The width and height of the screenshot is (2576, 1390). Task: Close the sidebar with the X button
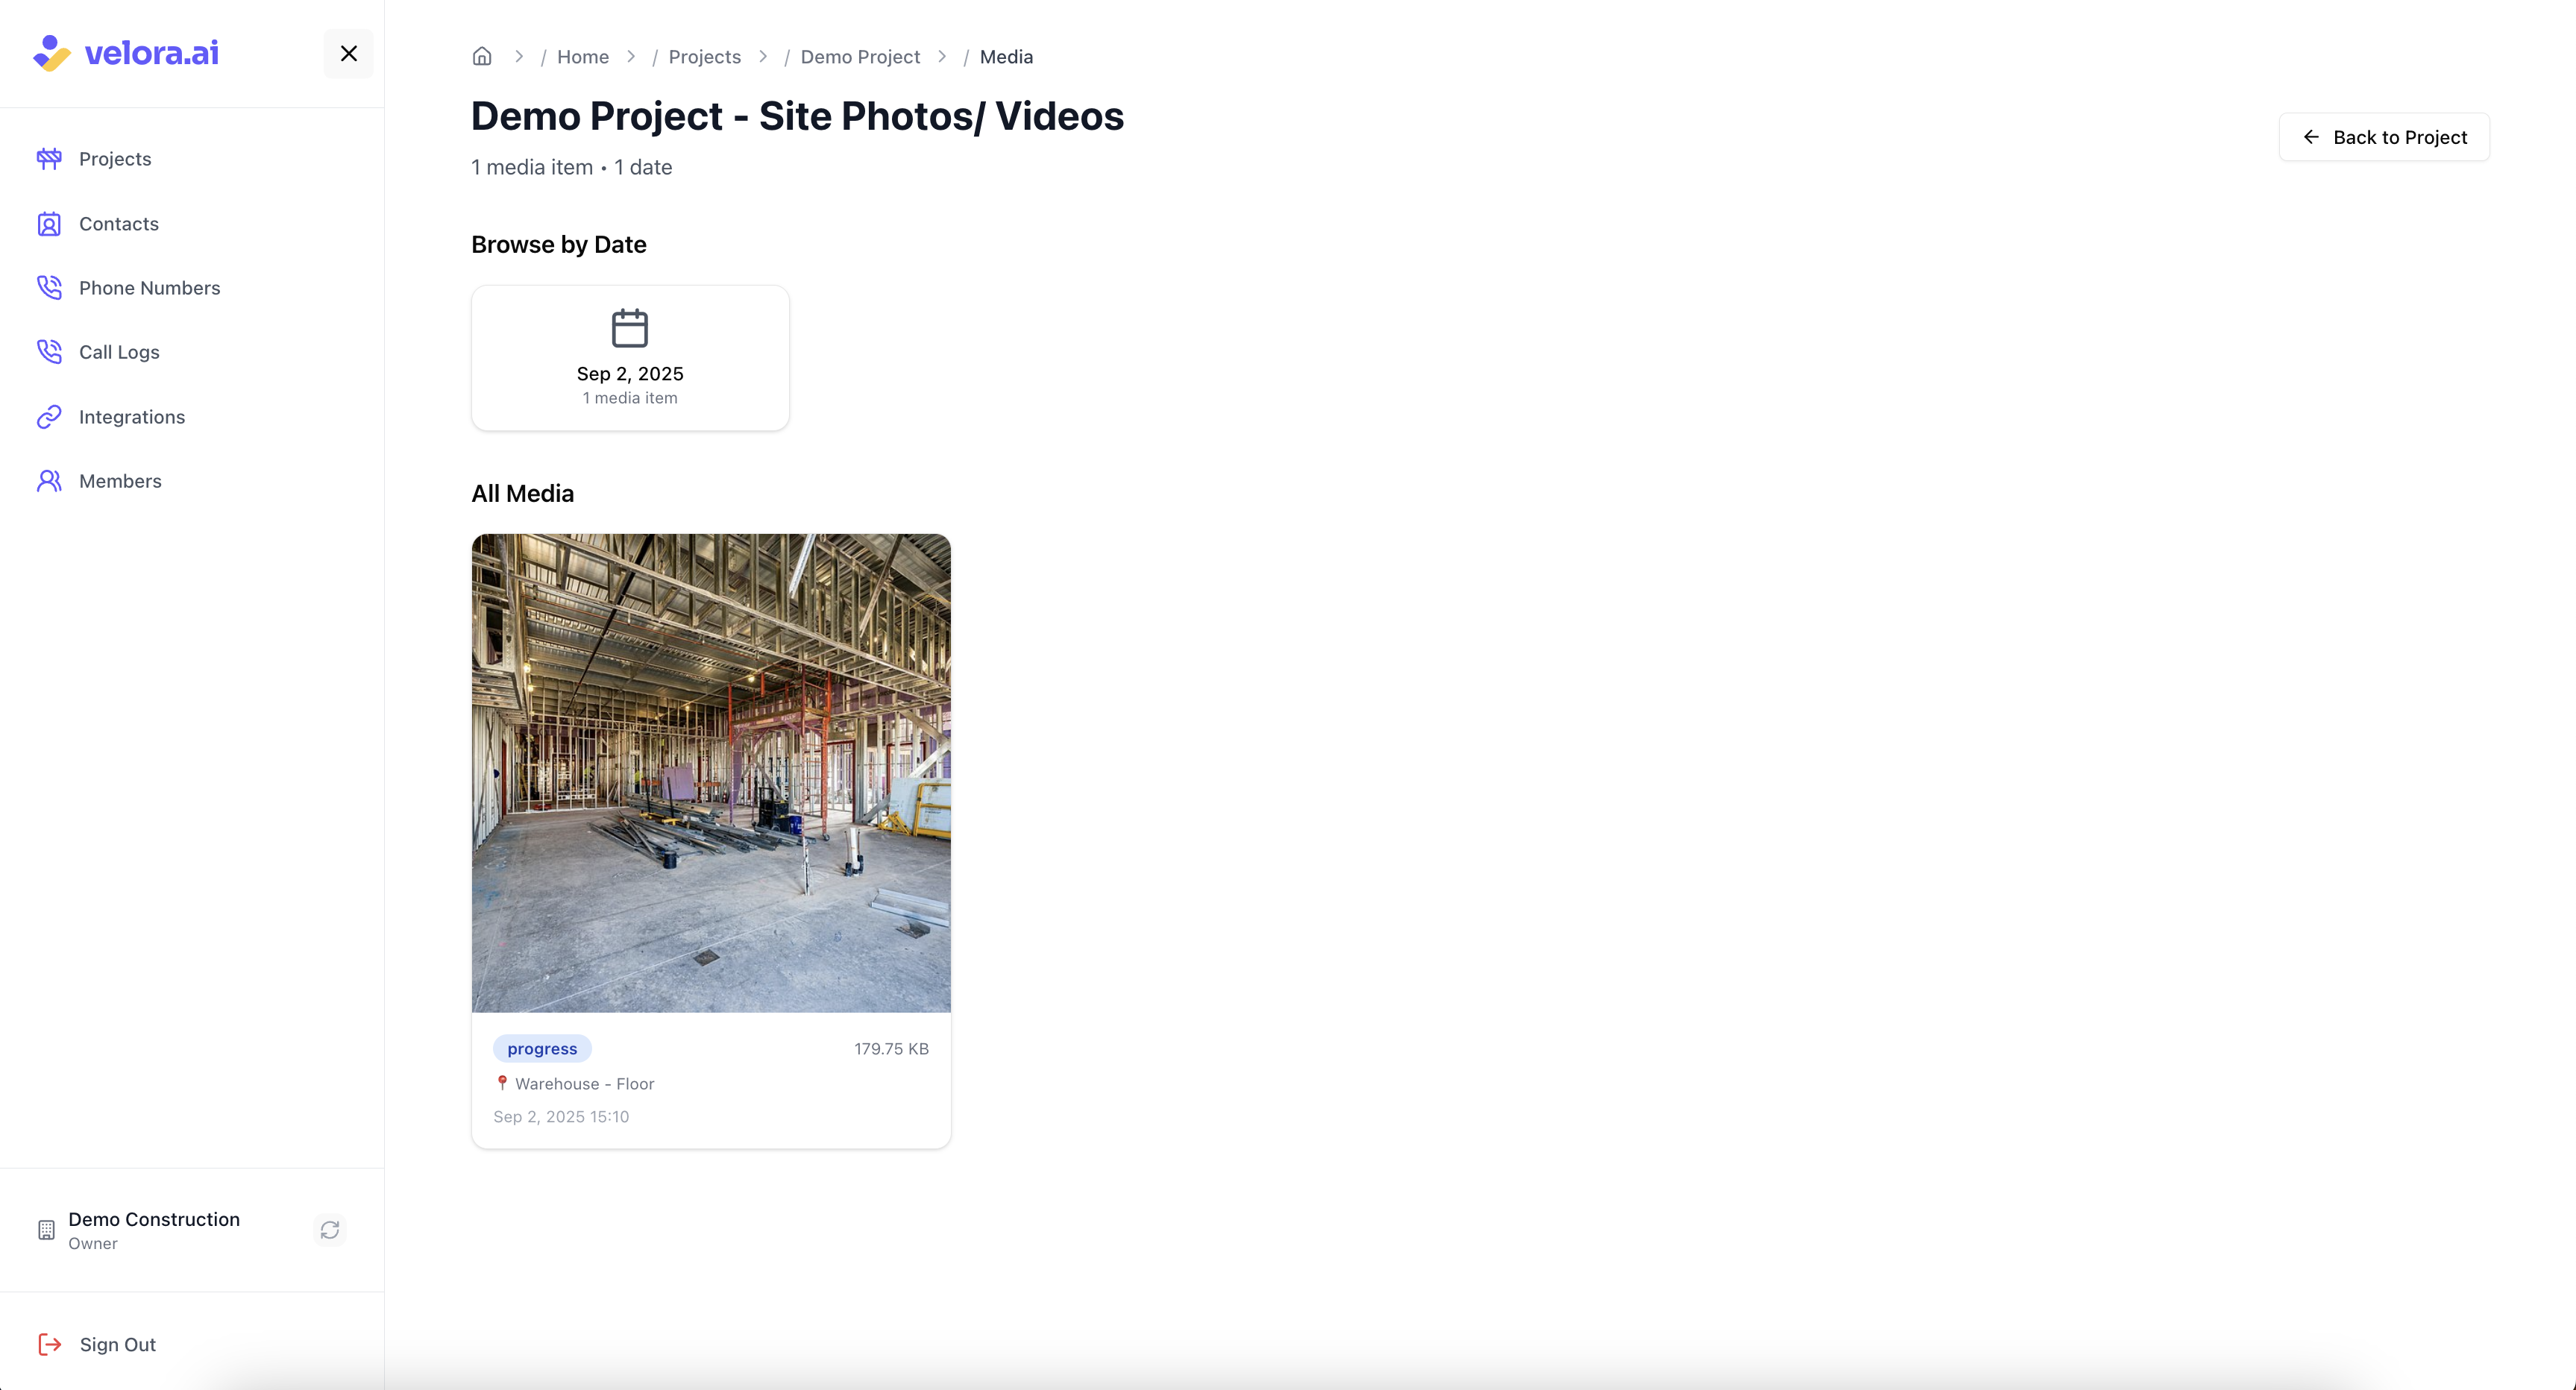coord(349,54)
